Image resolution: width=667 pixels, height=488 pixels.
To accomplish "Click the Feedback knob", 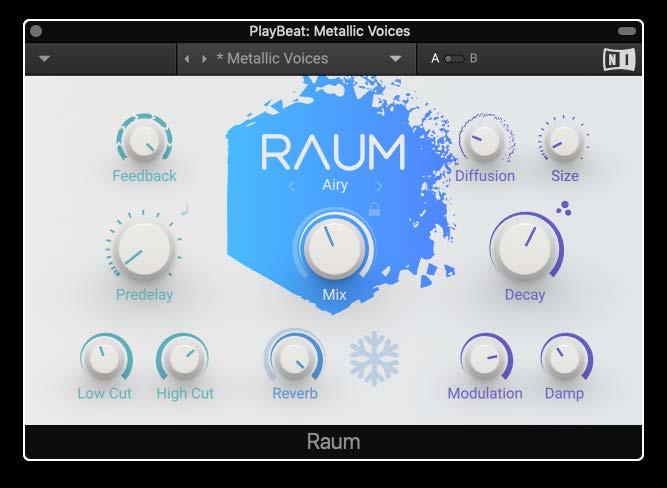I will click(144, 141).
